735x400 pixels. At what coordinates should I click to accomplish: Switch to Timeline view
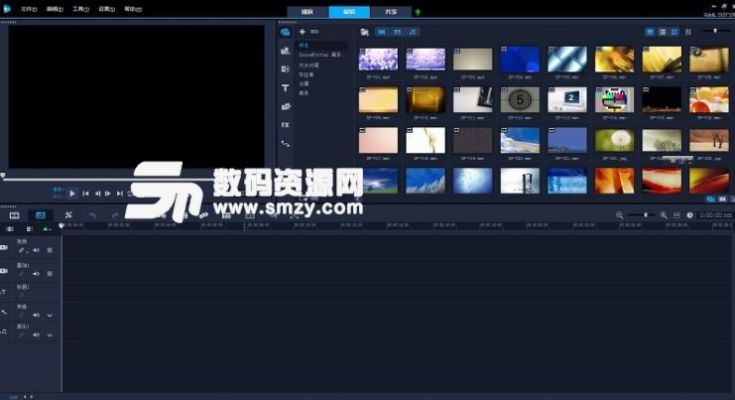coord(40,215)
